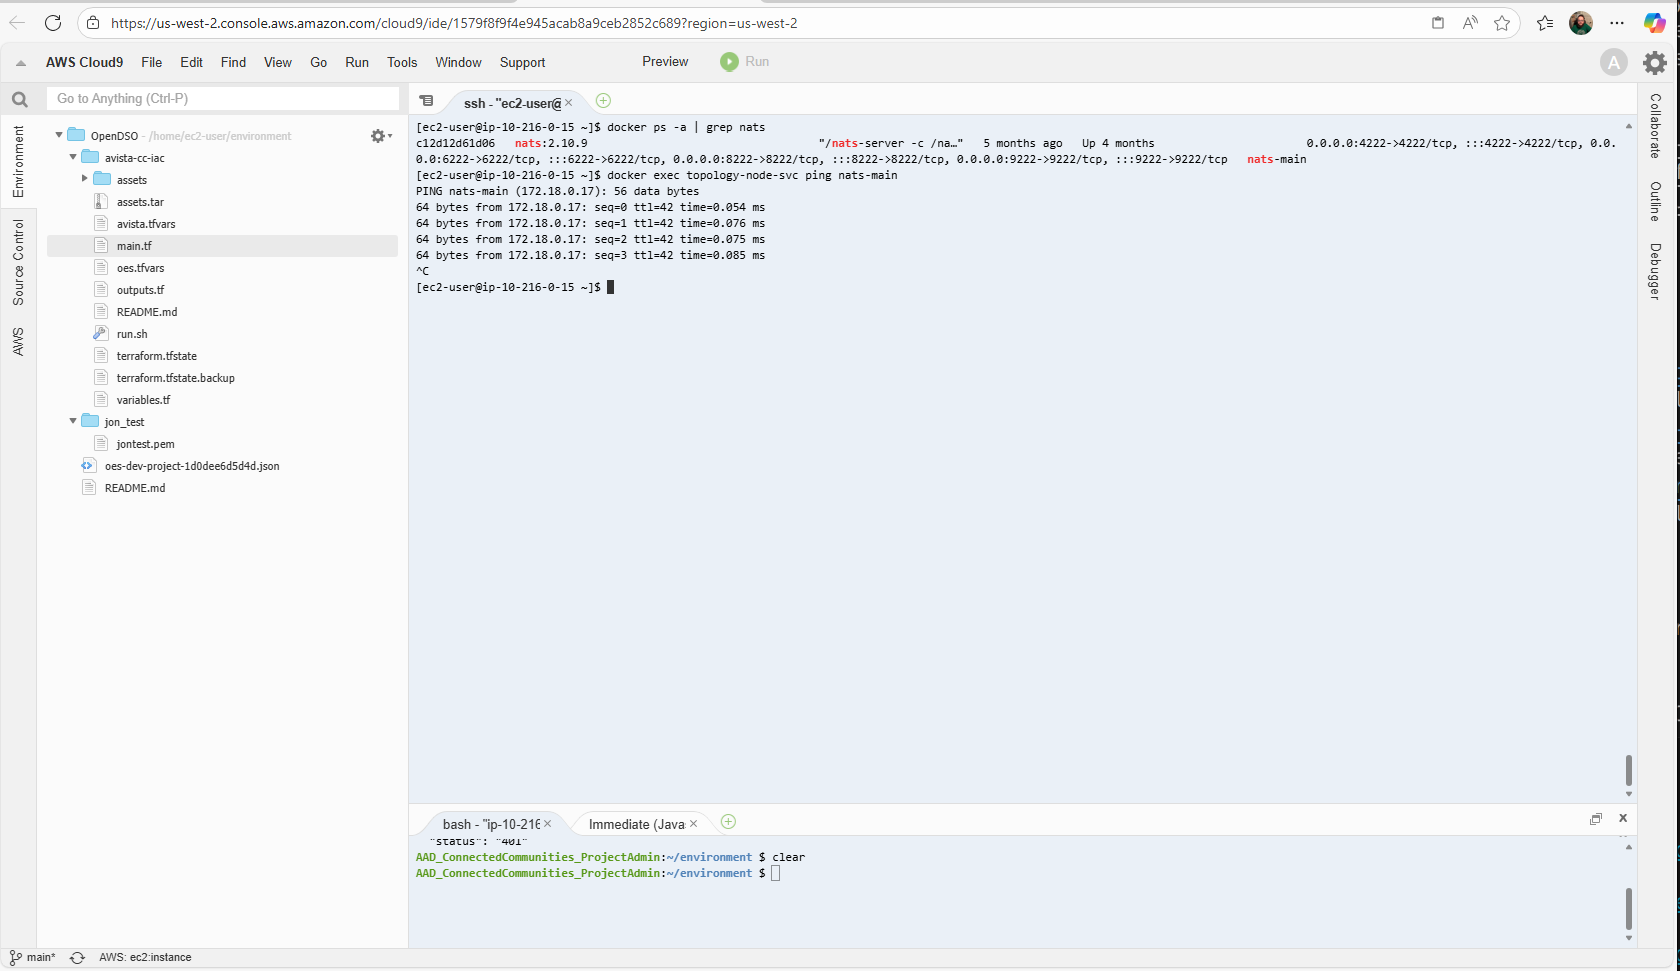Close the Immediate (Java) tab
Screen dimensions: 1680x971
pos(693,824)
